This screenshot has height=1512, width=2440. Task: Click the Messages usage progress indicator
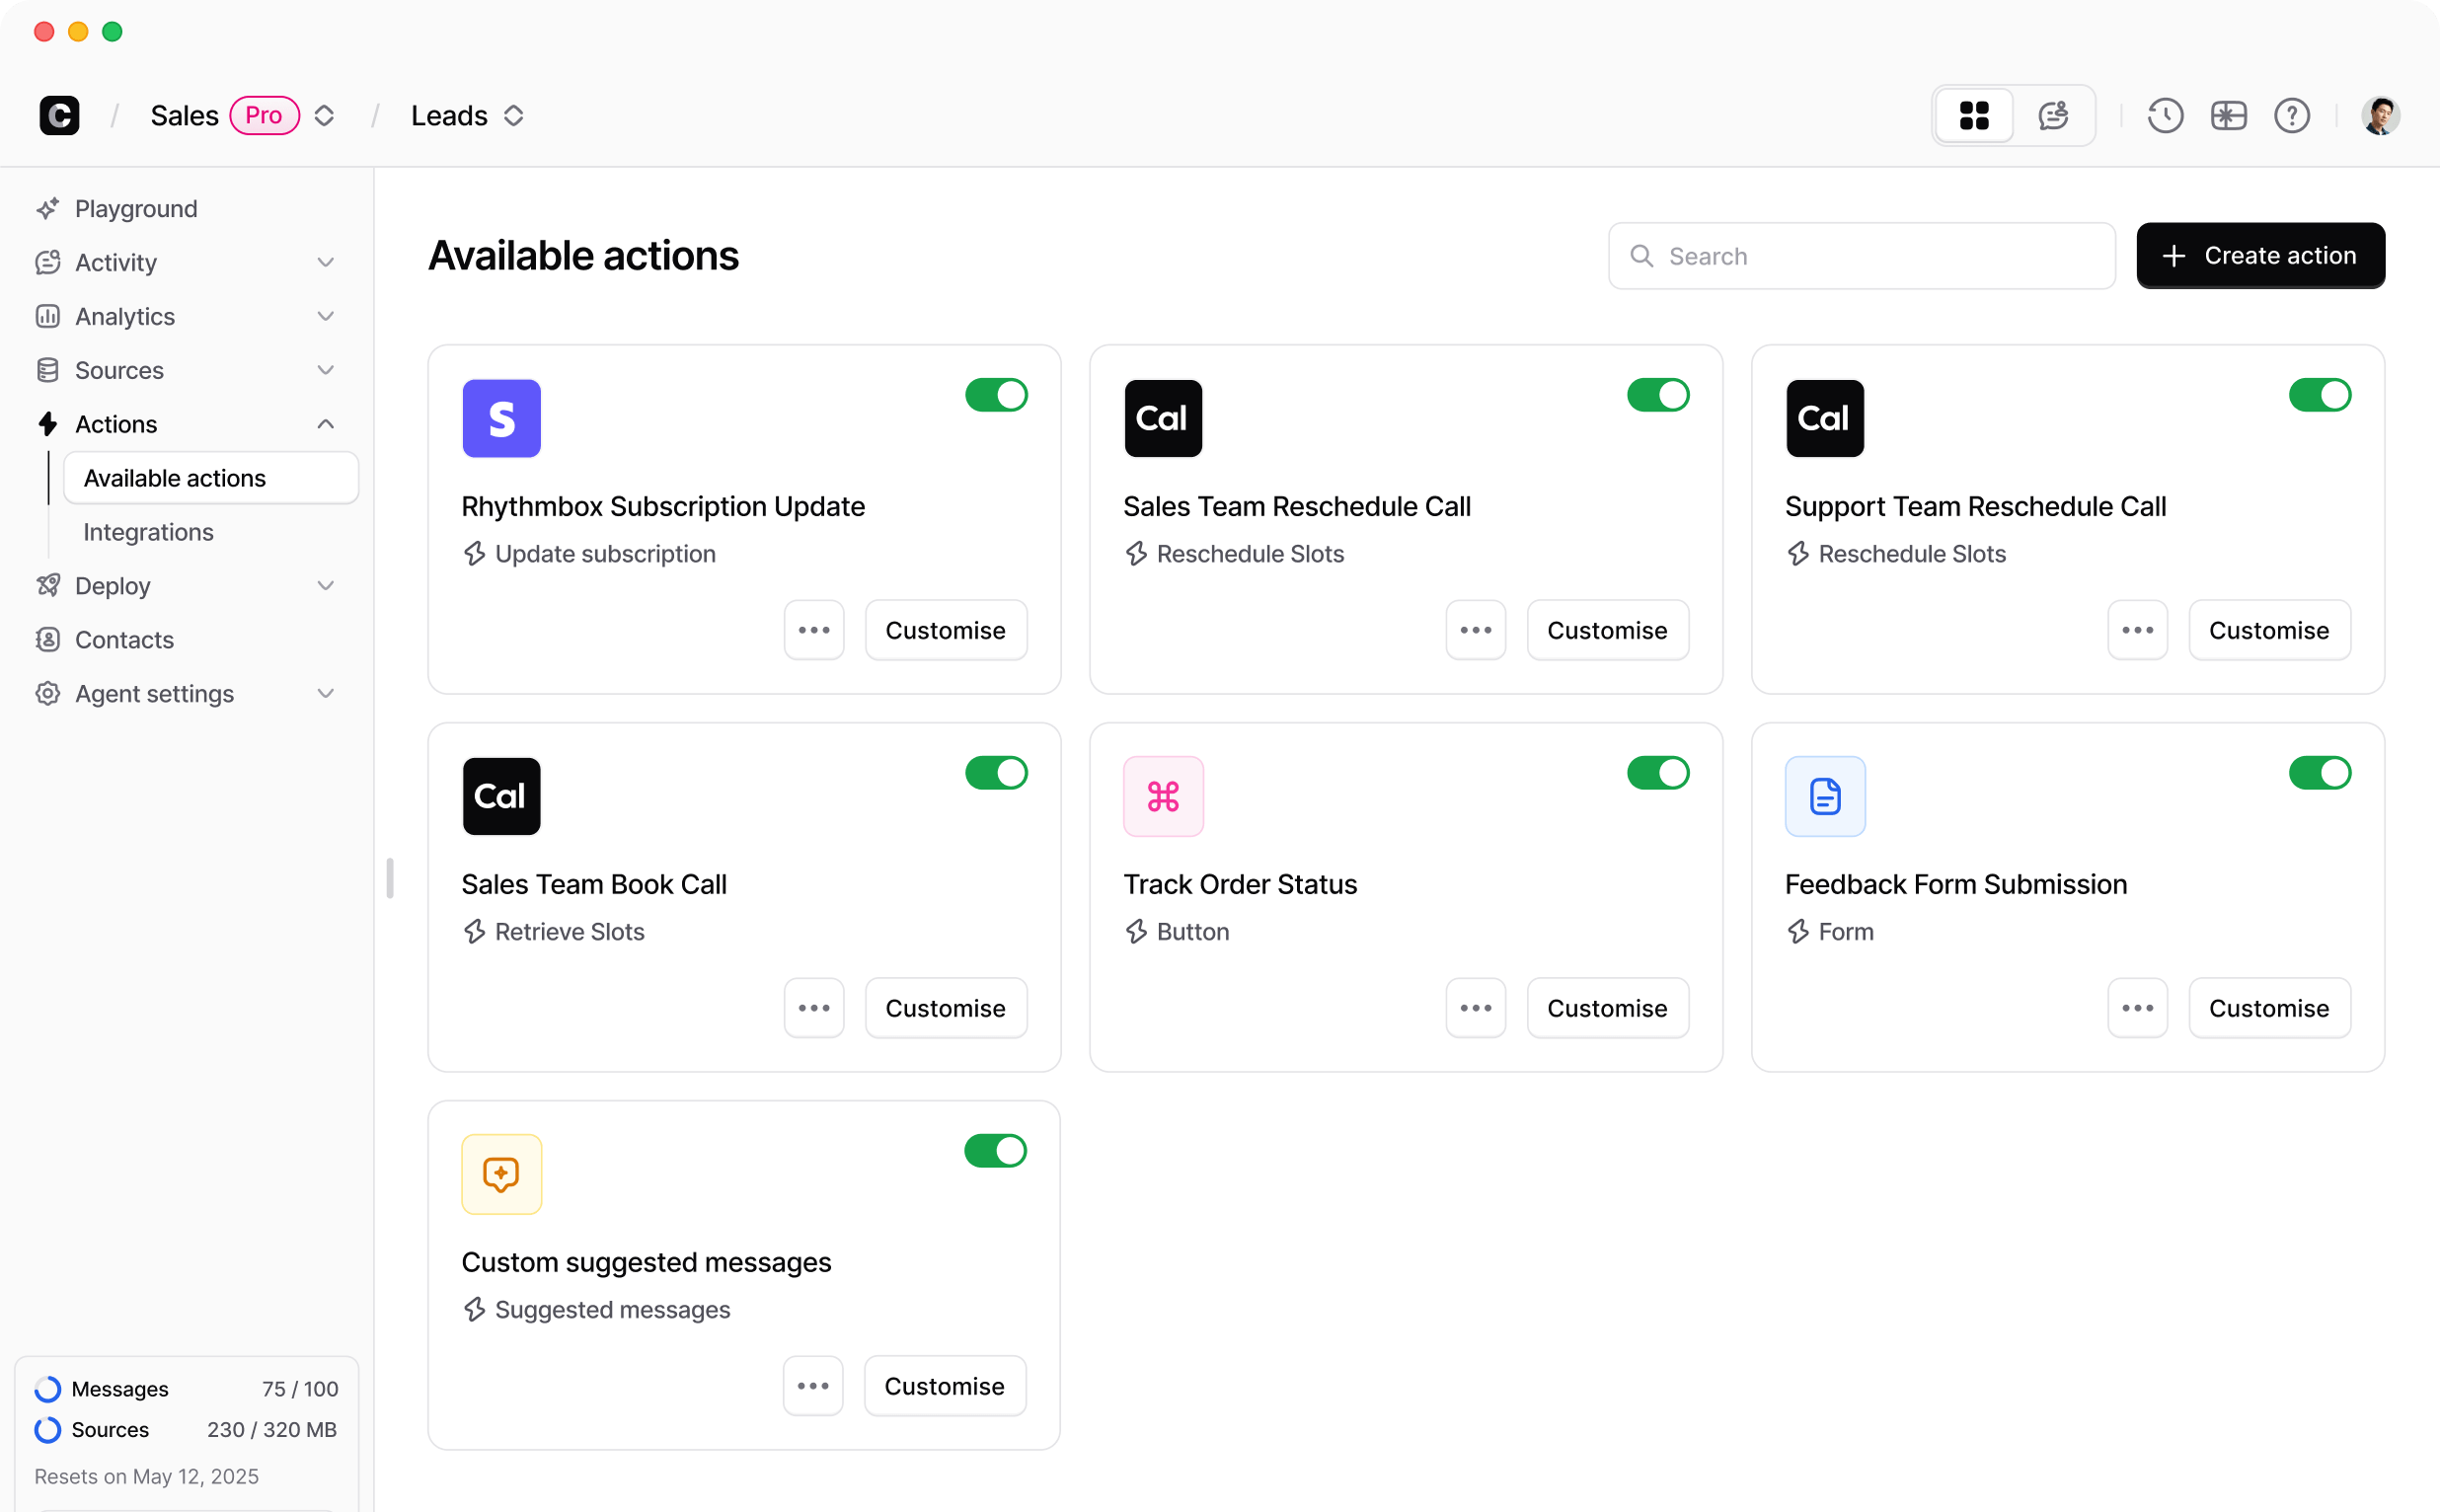point(47,1388)
